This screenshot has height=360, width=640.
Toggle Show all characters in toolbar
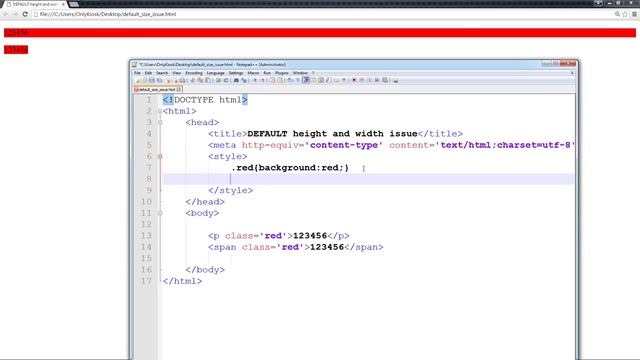298,80
